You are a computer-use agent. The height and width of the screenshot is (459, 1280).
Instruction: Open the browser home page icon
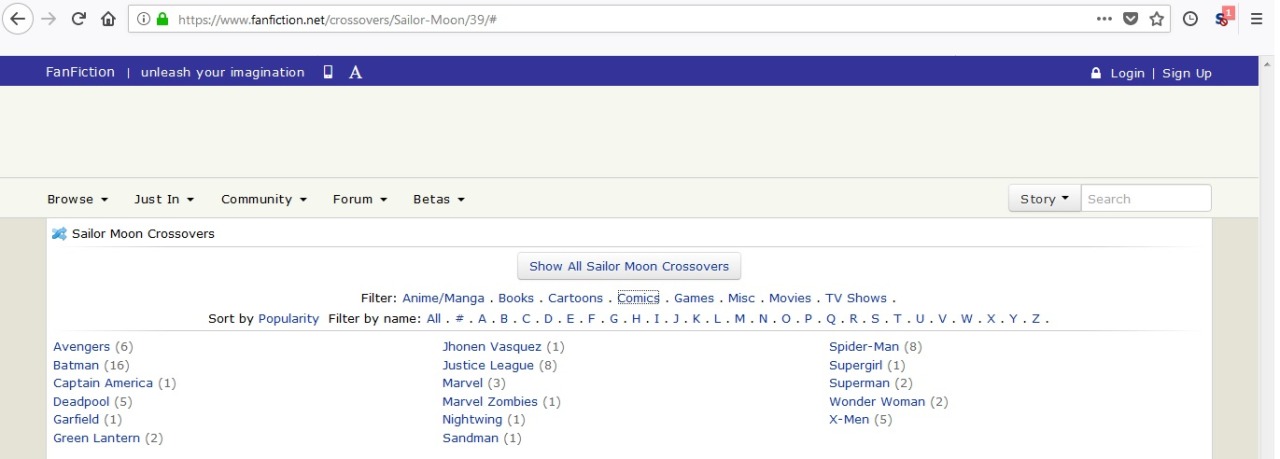[x=108, y=18]
